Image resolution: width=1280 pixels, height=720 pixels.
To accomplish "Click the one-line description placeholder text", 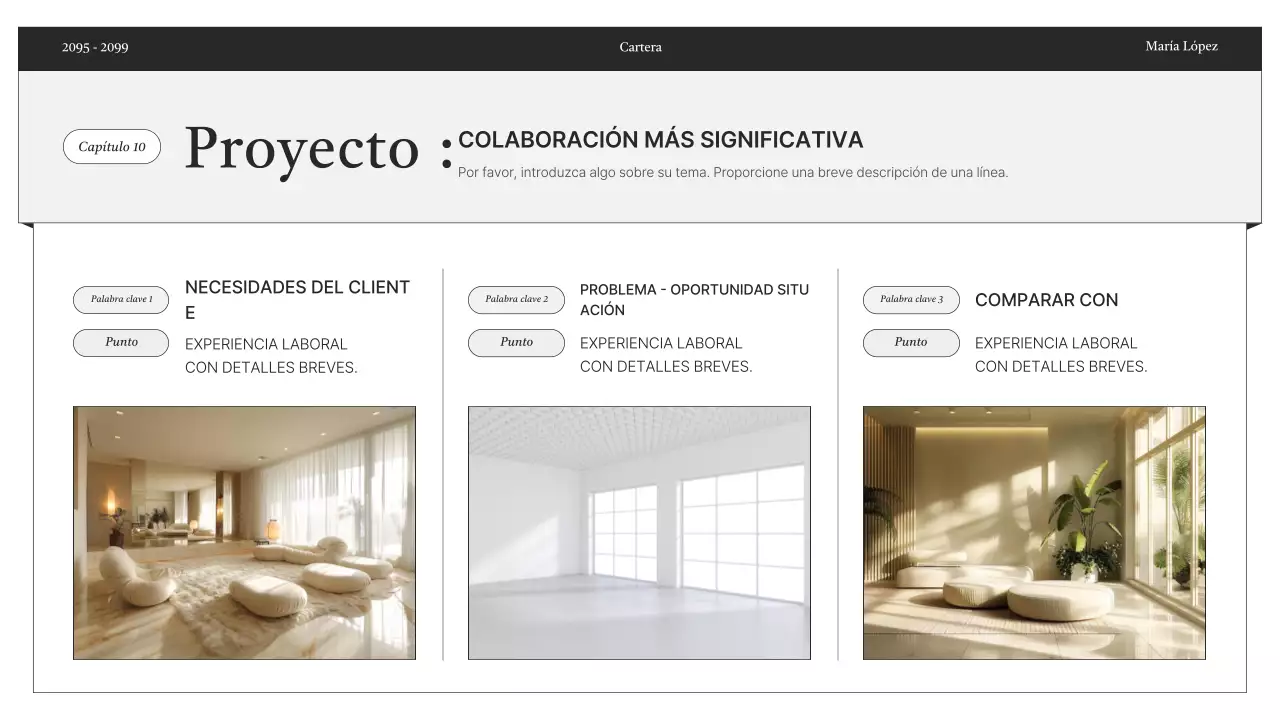I will (x=732, y=171).
